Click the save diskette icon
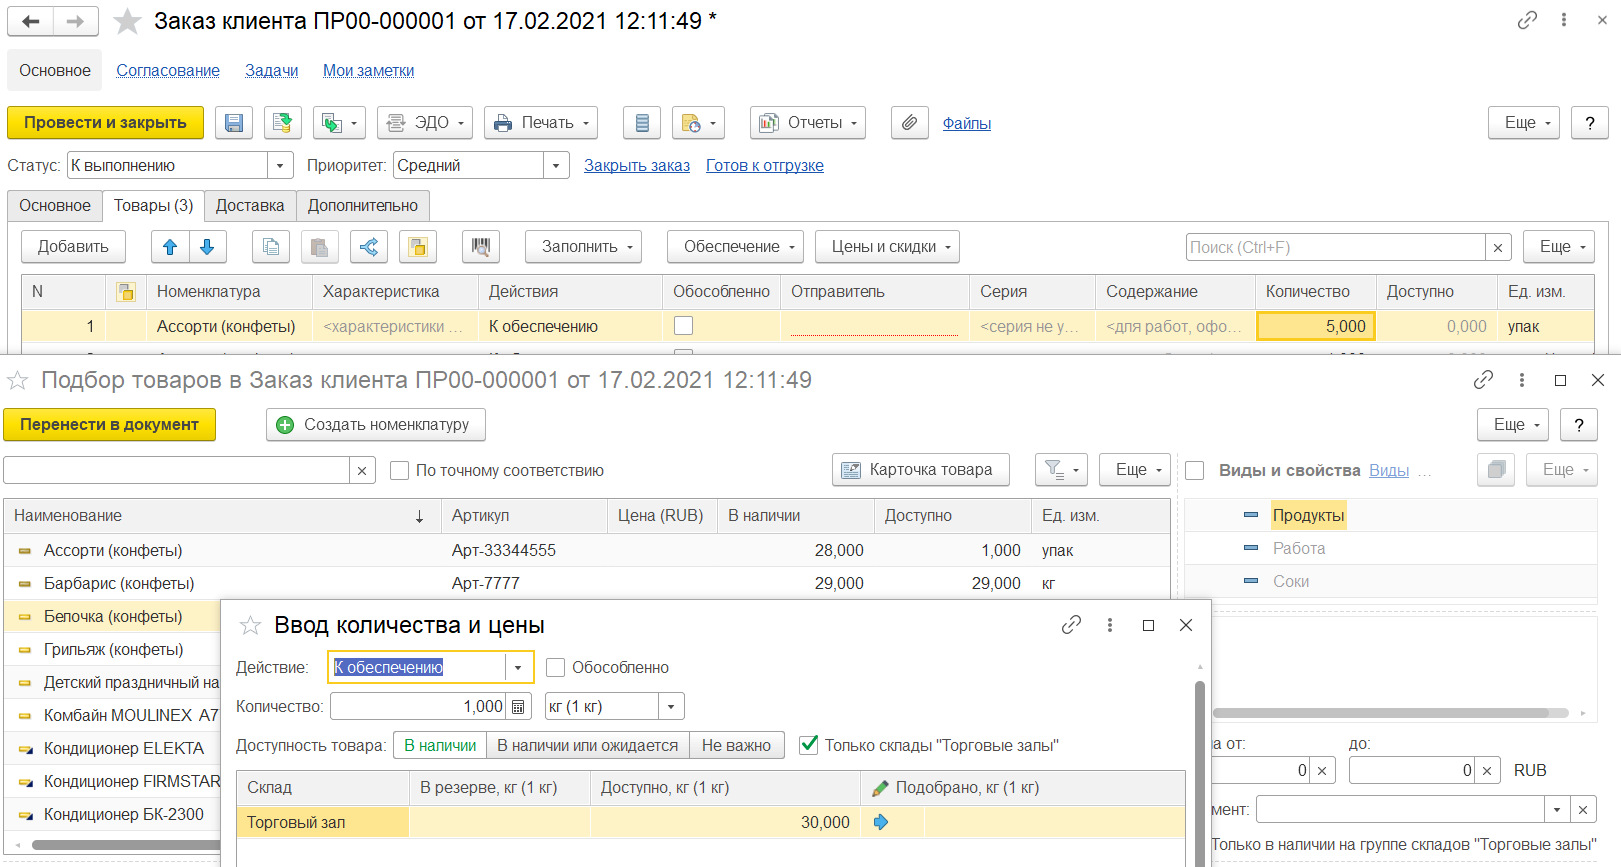The height and width of the screenshot is (867, 1621). click(234, 123)
